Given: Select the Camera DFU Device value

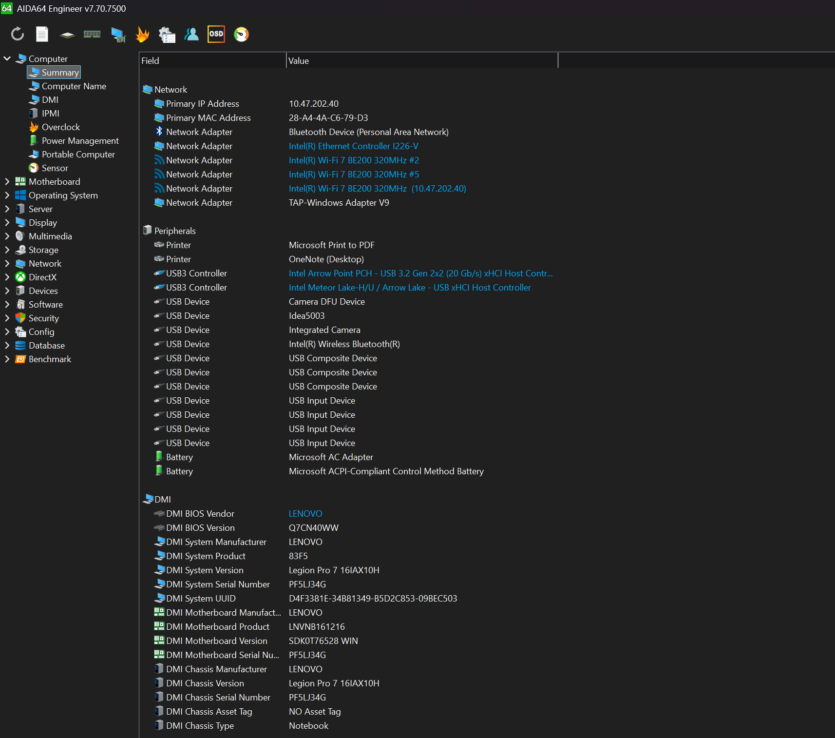Looking at the screenshot, I should point(326,302).
